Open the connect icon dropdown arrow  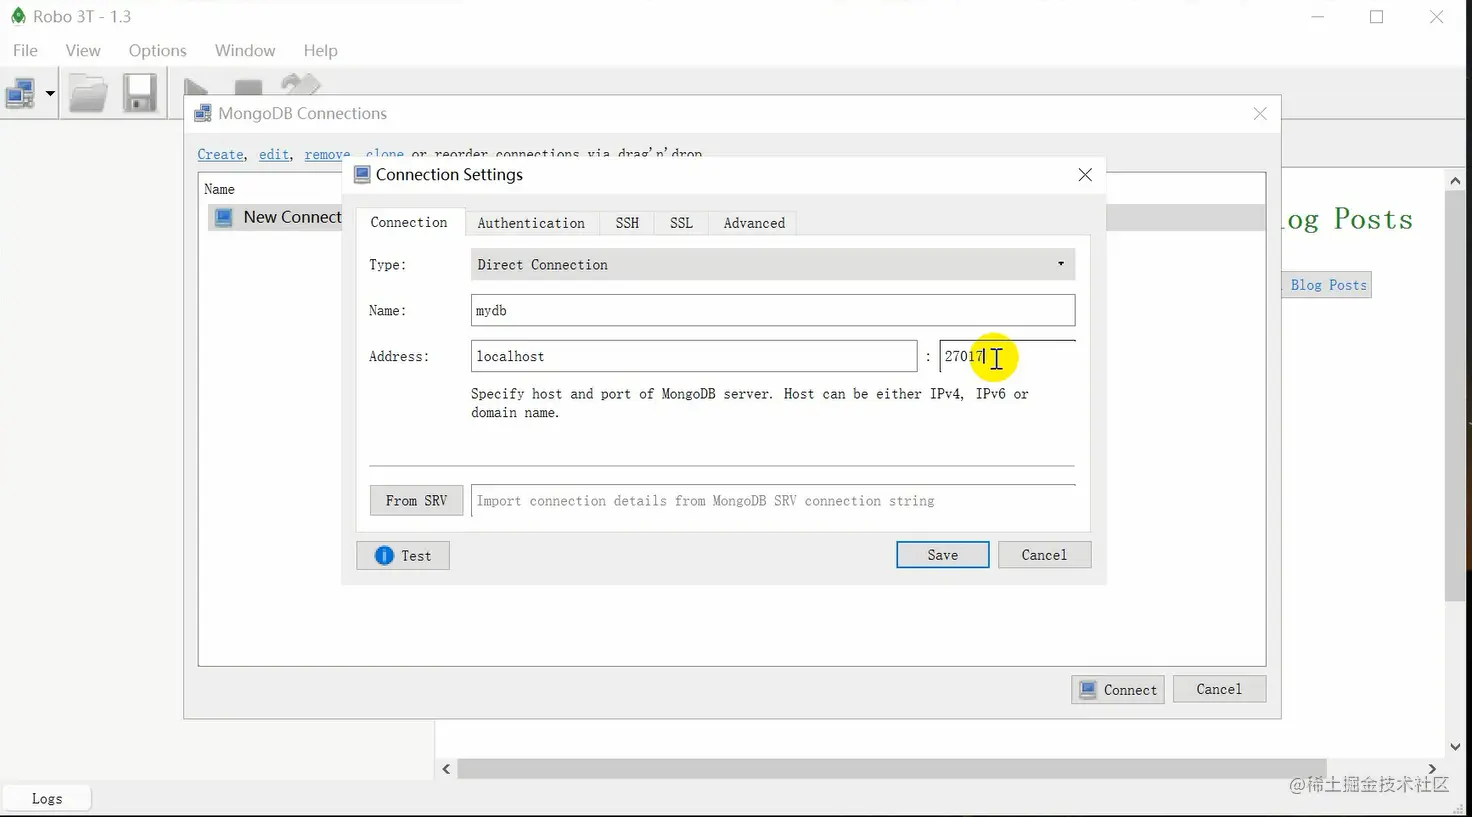tap(50, 94)
